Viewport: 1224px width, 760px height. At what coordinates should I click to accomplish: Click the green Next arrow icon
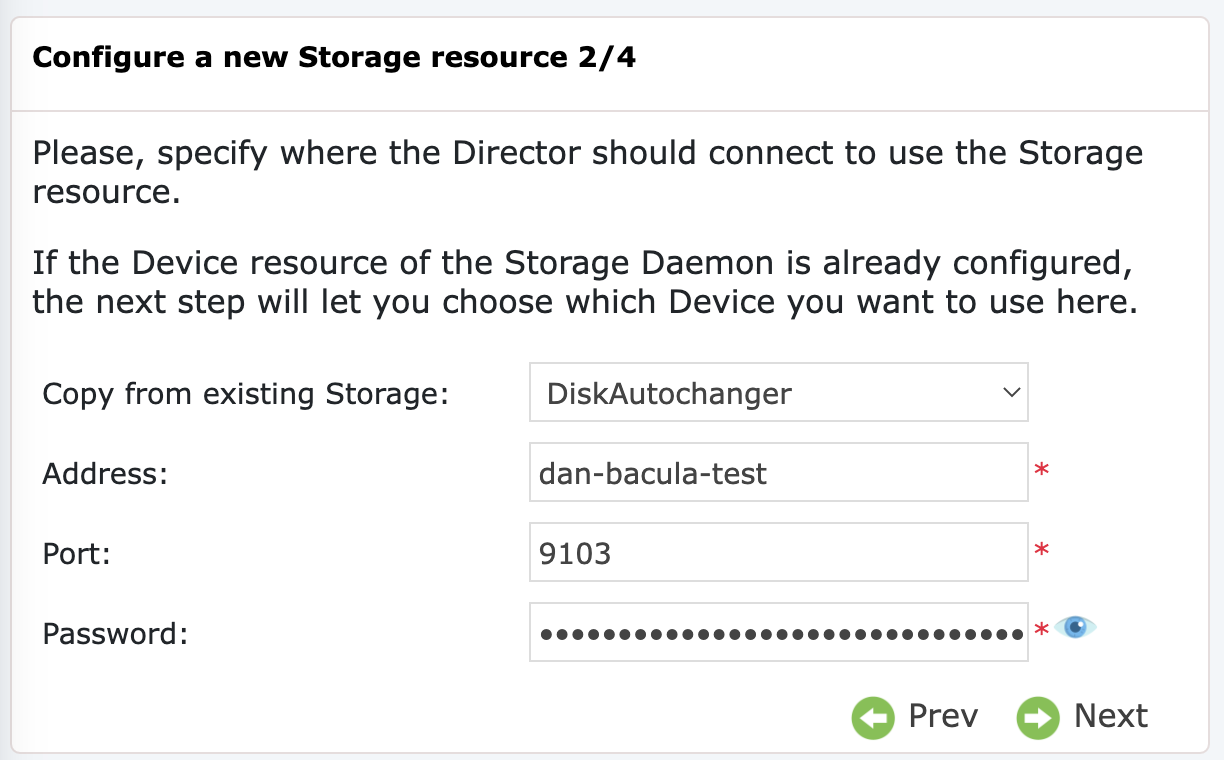tap(1038, 717)
